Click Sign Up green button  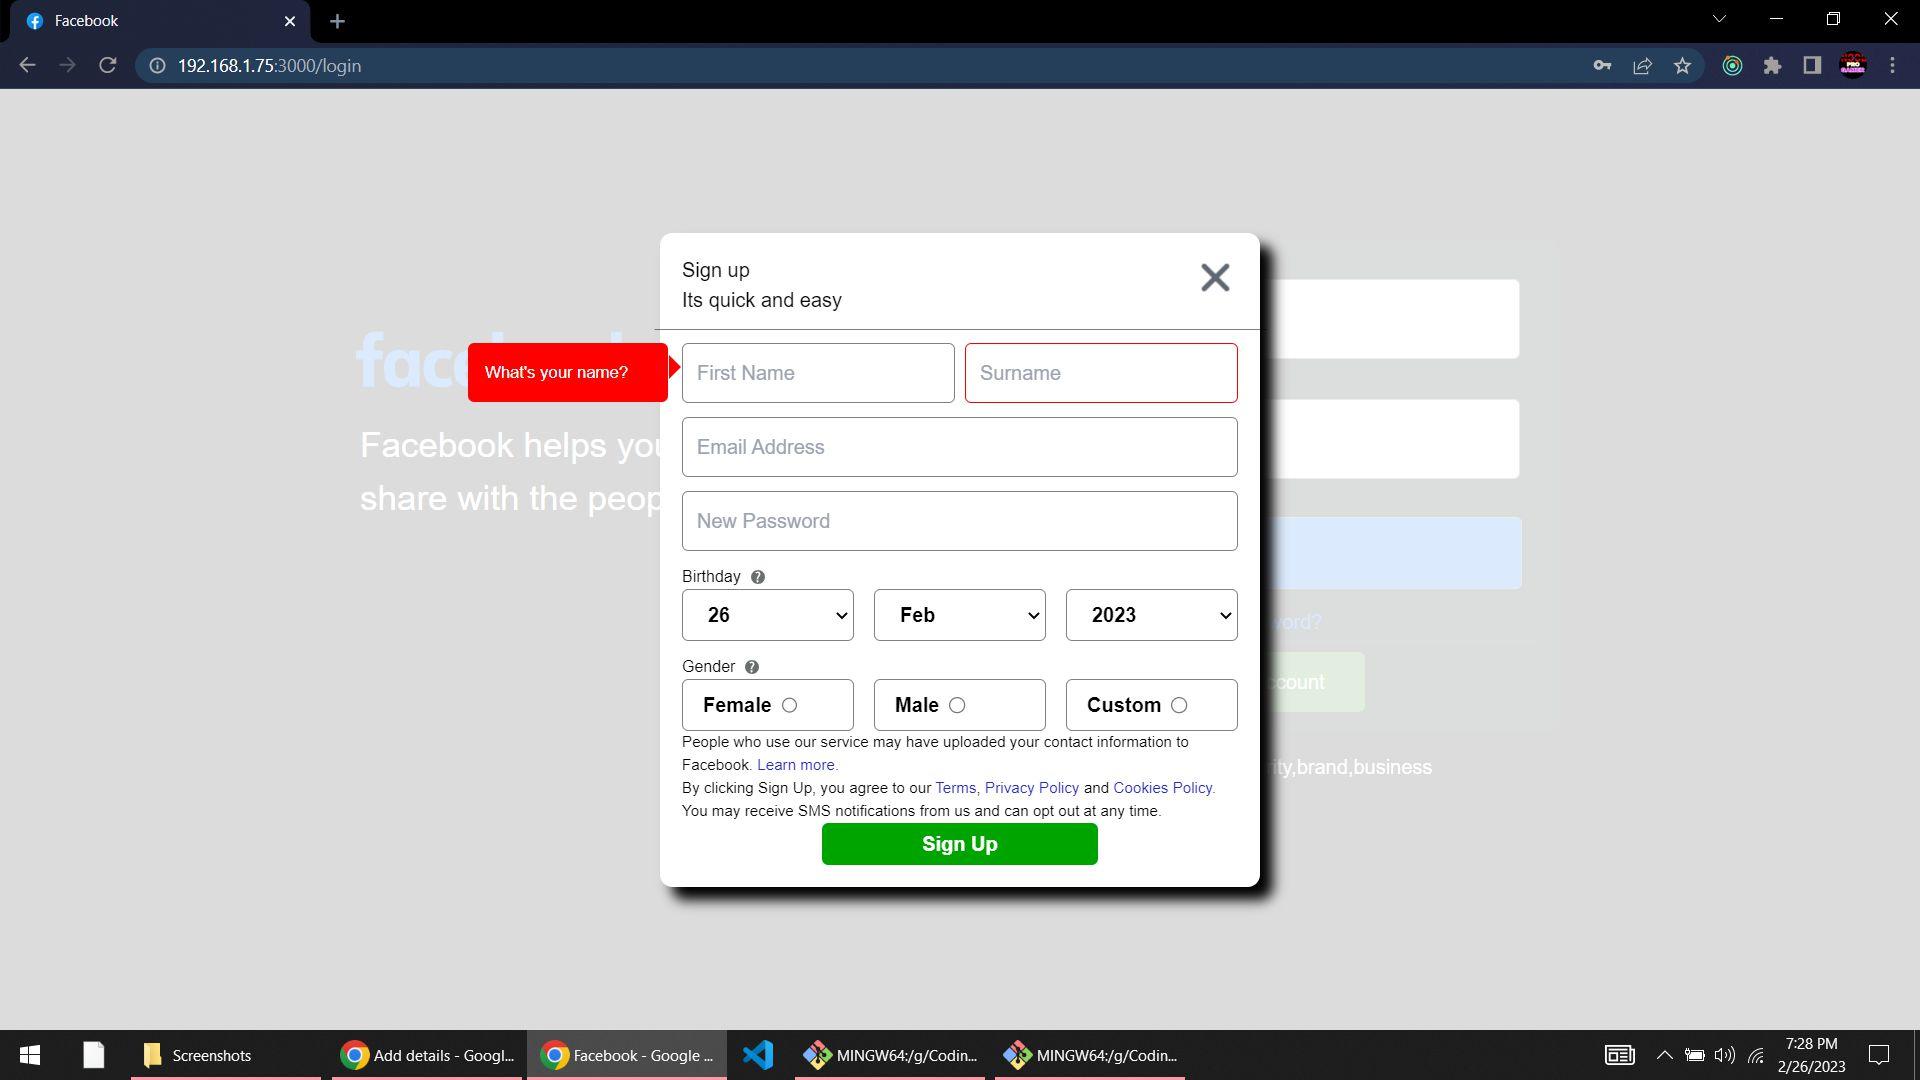(960, 844)
